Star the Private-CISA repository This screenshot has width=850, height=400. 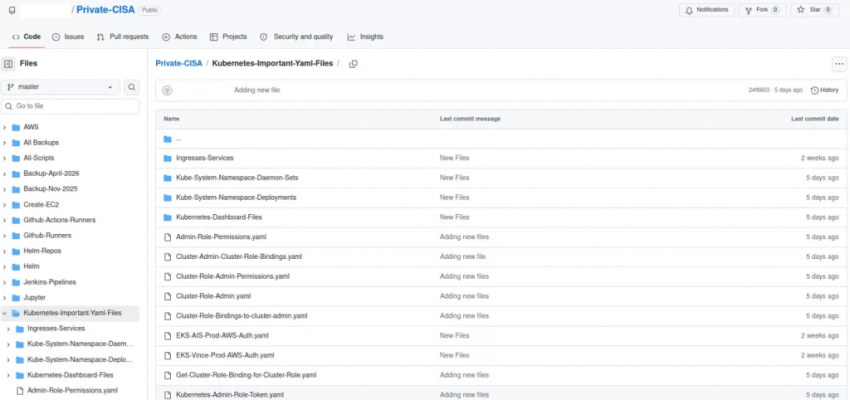point(815,10)
